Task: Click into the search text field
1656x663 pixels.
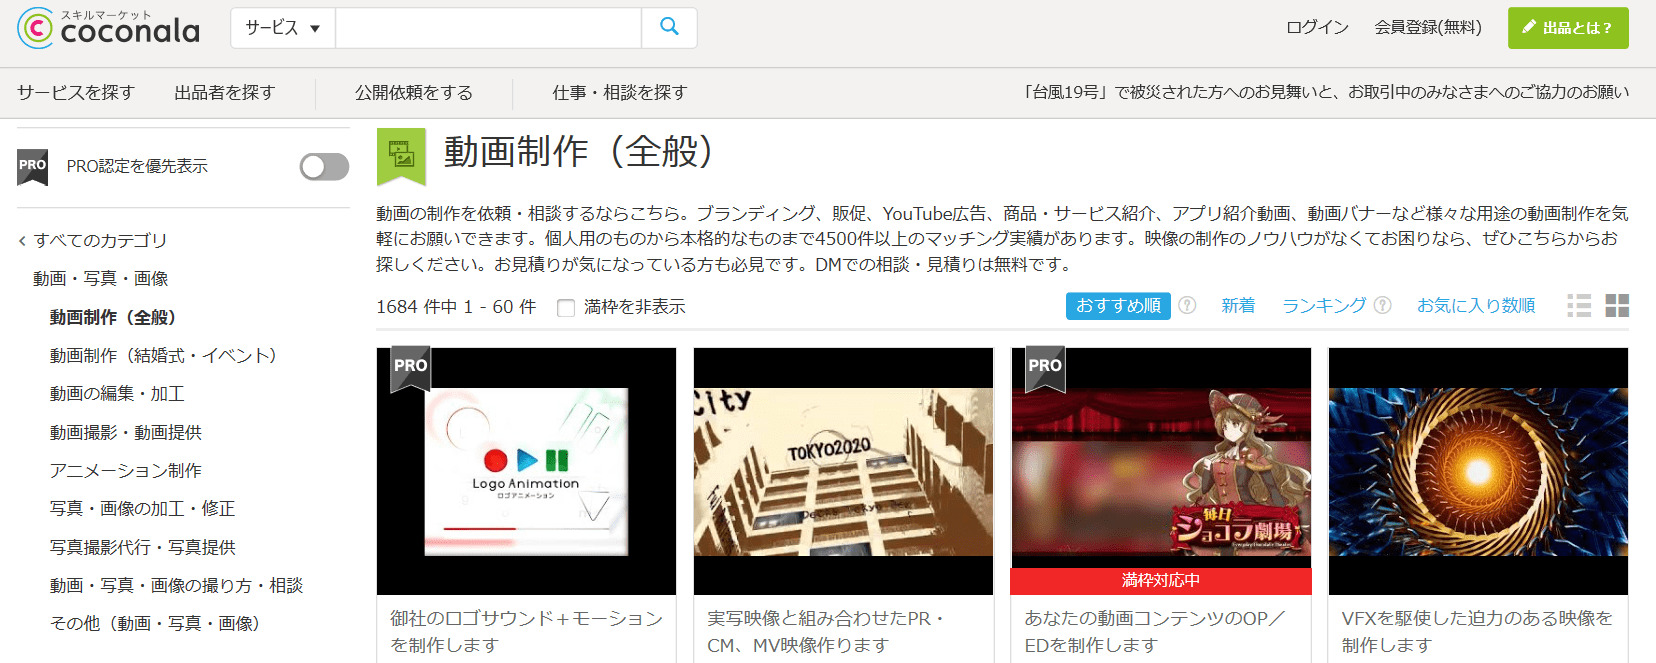Action: [489, 28]
